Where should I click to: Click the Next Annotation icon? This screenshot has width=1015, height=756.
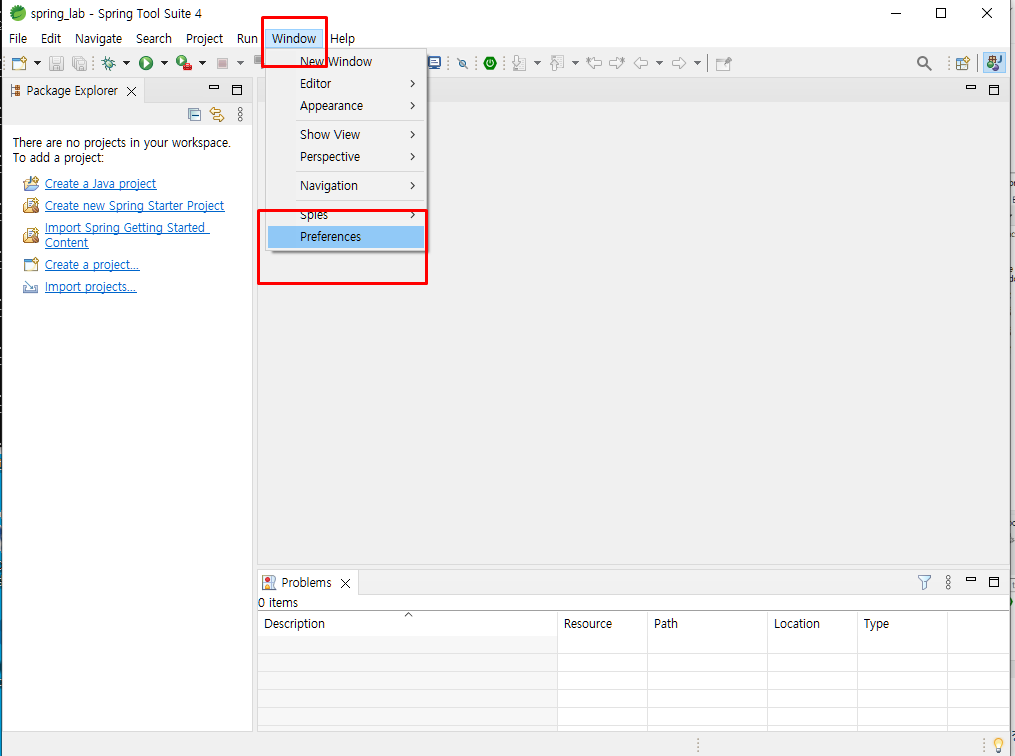click(519, 63)
